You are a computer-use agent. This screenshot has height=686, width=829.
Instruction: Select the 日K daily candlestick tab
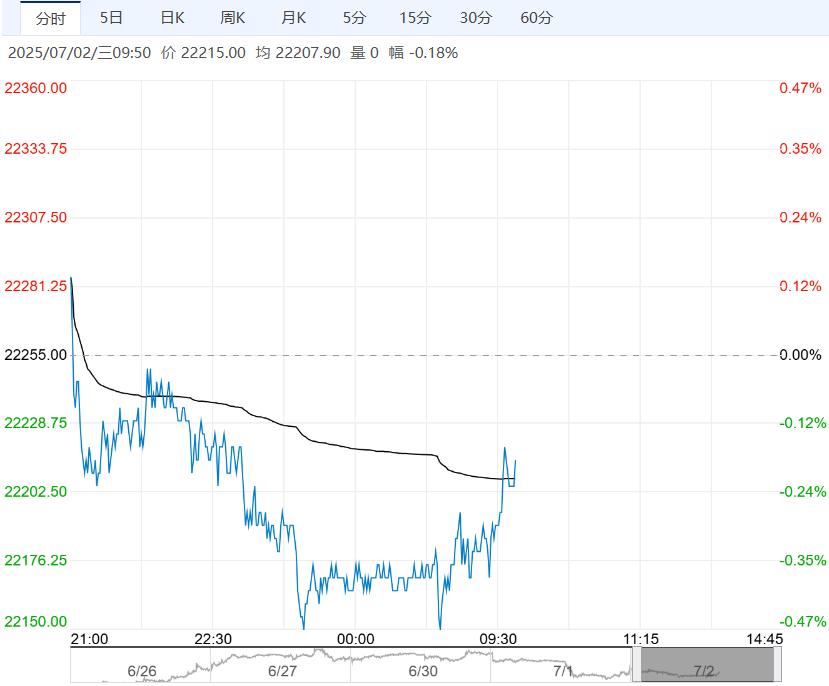tap(173, 18)
